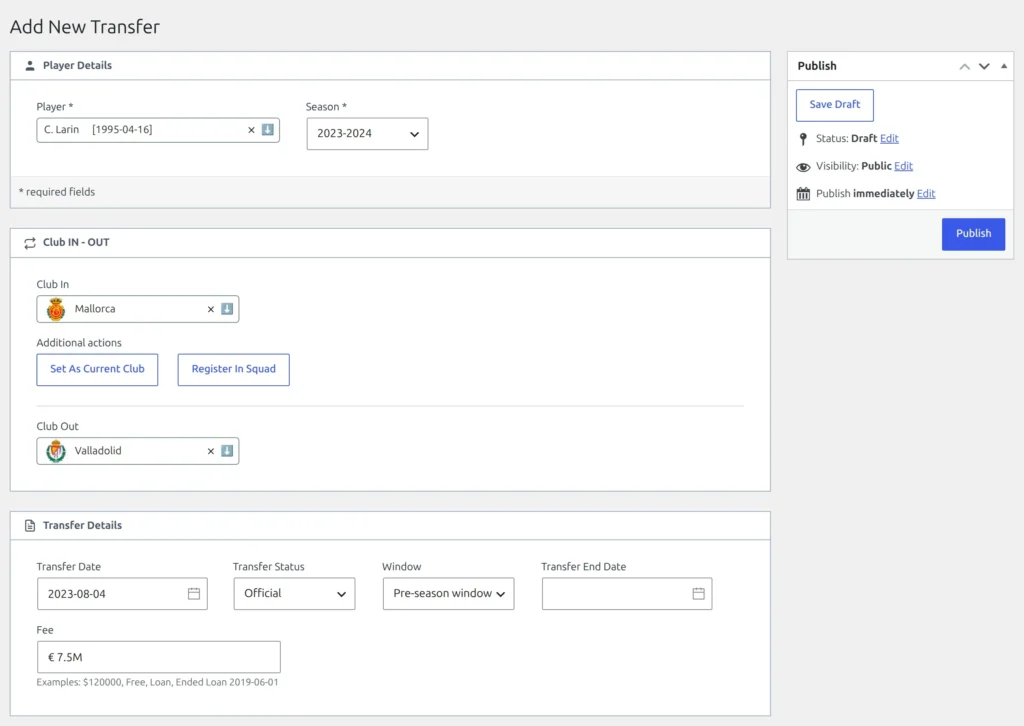Screen dimensions: 1024x726
Task: Click the Player field showing C. Larin
Action: pyautogui.click(x=158, y=130)
